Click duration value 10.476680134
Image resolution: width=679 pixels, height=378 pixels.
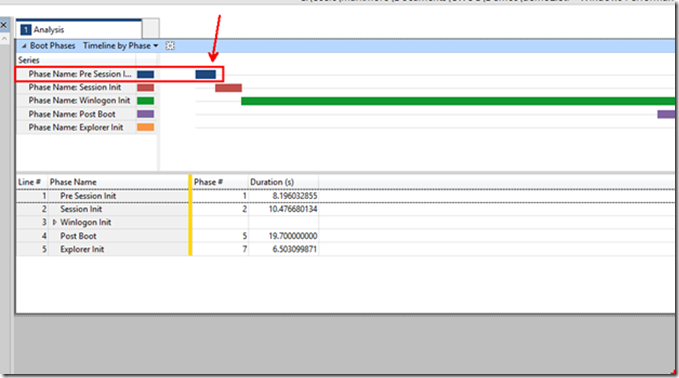(293, 209)
